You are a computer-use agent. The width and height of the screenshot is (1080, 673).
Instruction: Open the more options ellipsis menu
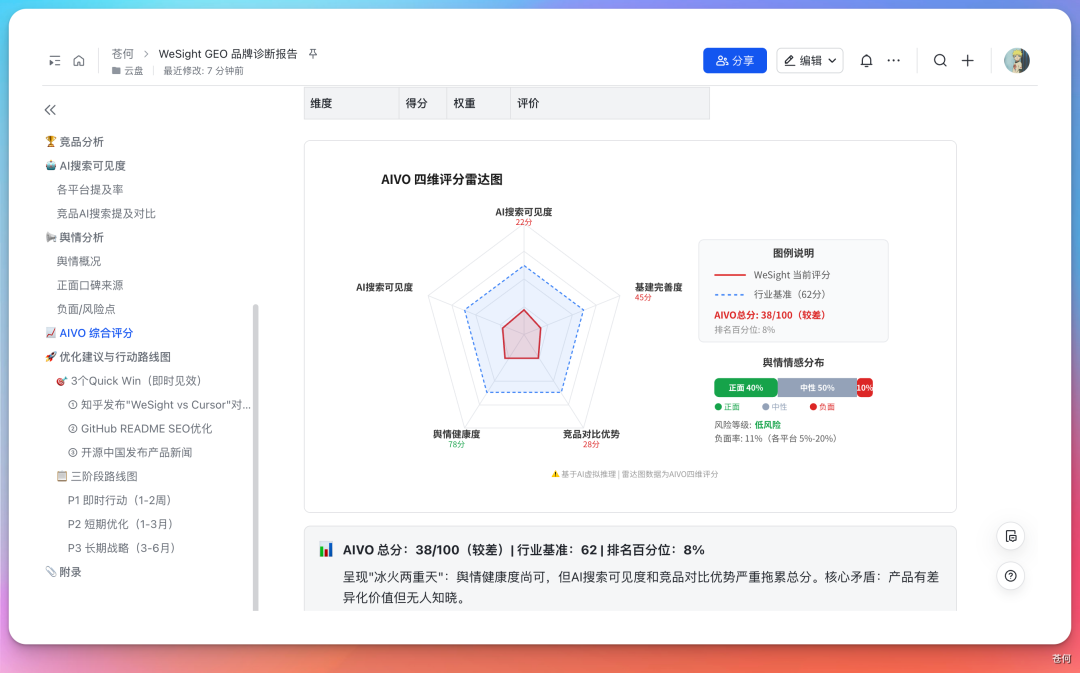893,61
